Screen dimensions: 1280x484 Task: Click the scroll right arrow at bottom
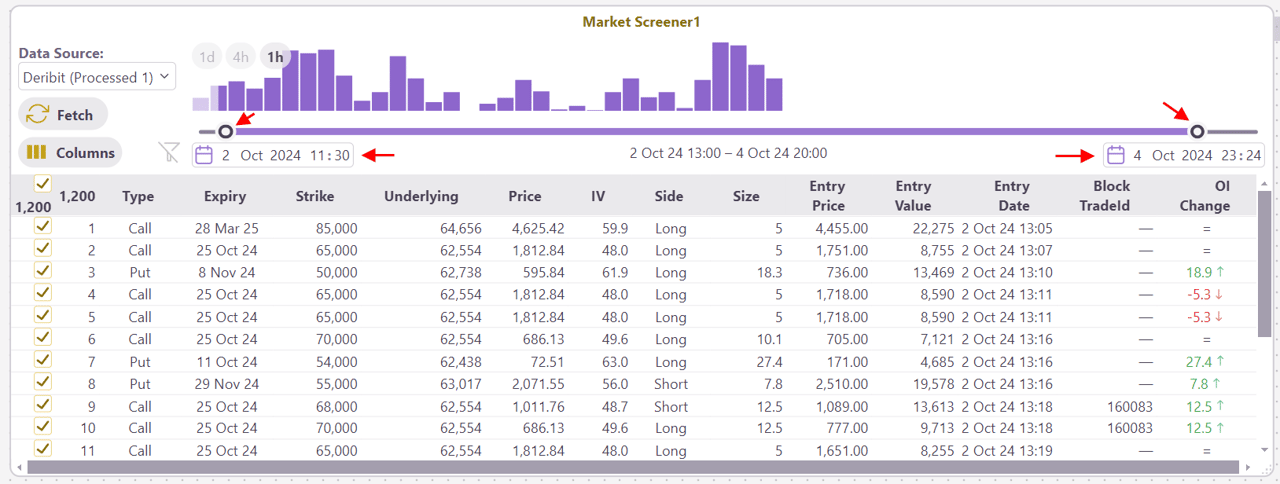coord(1249,467)
